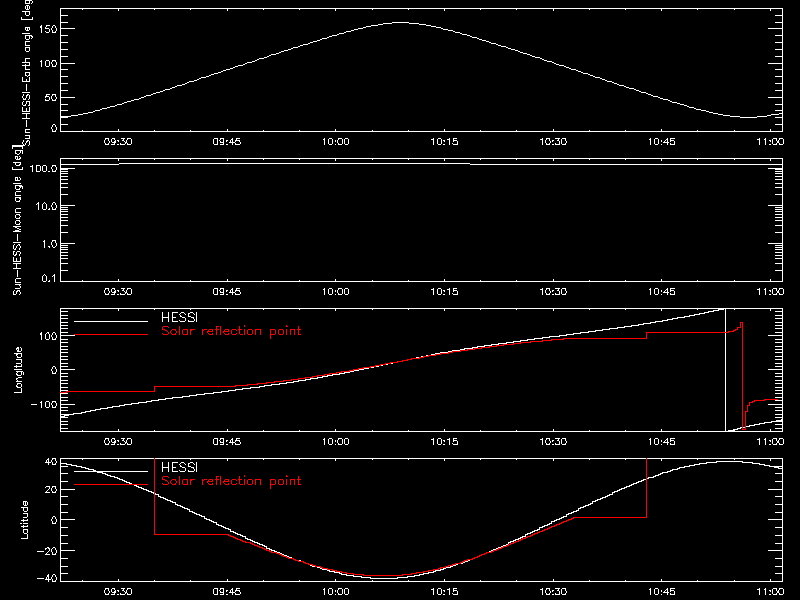The width and height of the screenshot is (800, 600).
Task: Click Solar reflection point legend in Latitude plot
Action: coord(231,481)
